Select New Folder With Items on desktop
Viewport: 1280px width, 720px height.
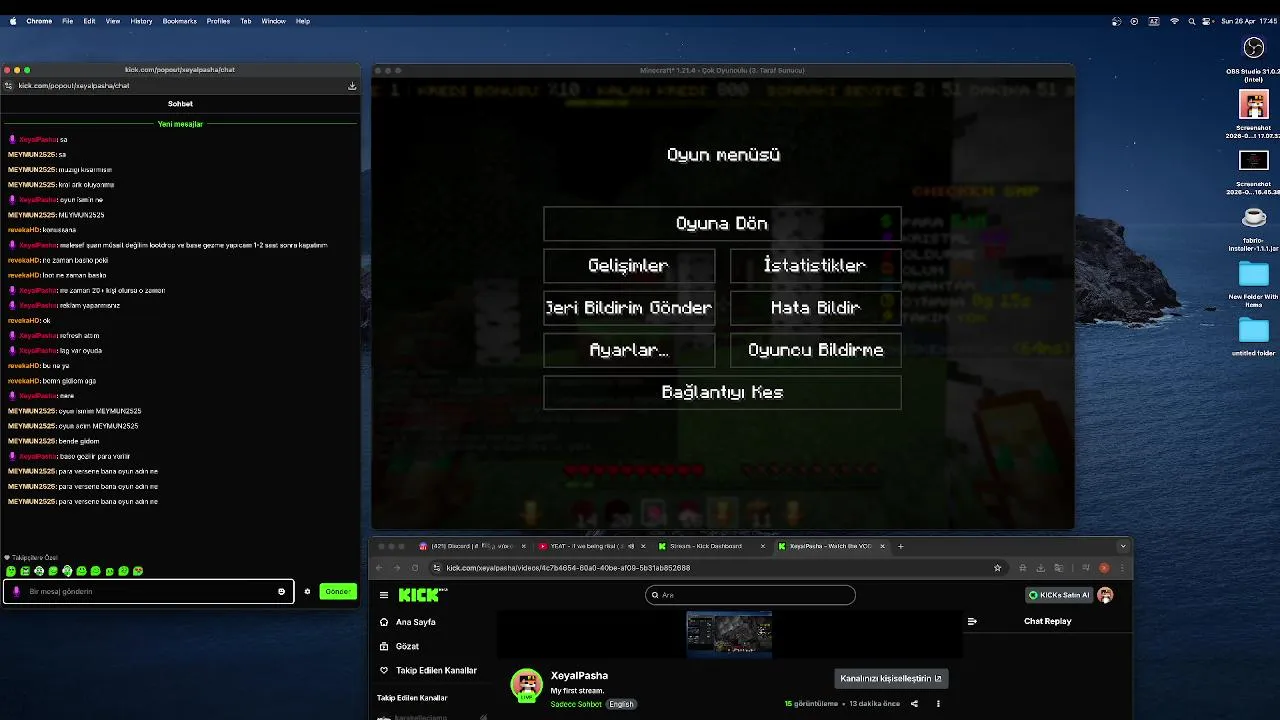1253,274
